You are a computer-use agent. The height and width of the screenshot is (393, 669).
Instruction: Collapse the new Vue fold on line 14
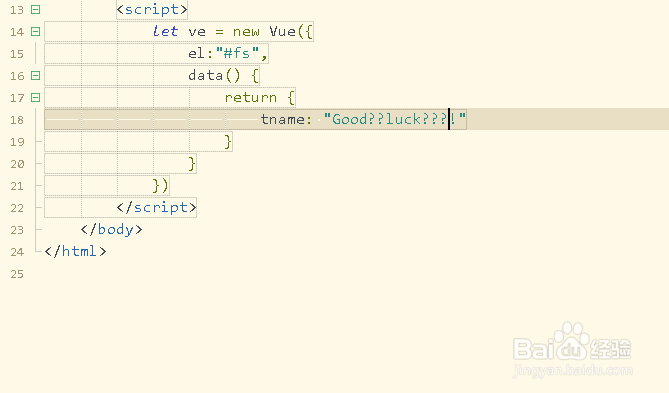tap(35, 32)
